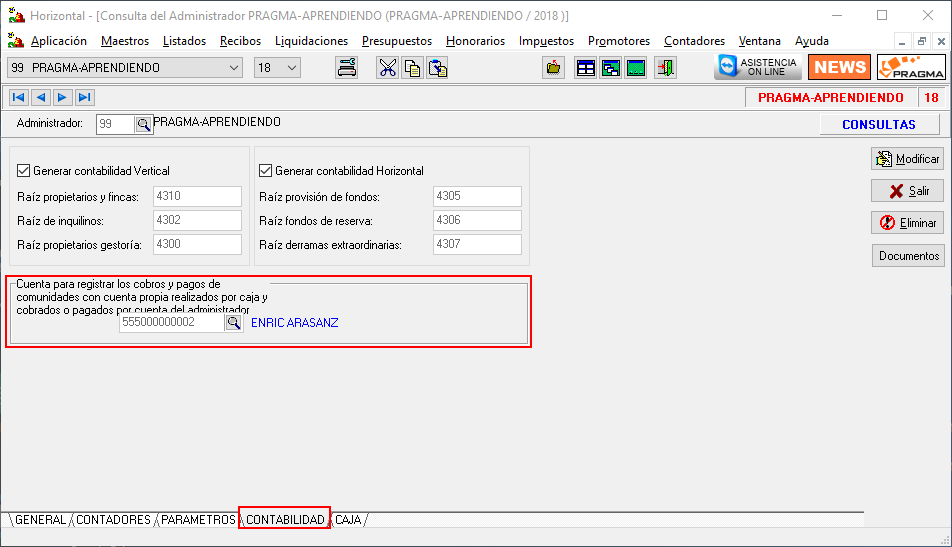Image resolution: width=952 pixels, height=547 pixels.
Task: Click Raíz propietarios gestoría field 4300
Action: point(197,244)
